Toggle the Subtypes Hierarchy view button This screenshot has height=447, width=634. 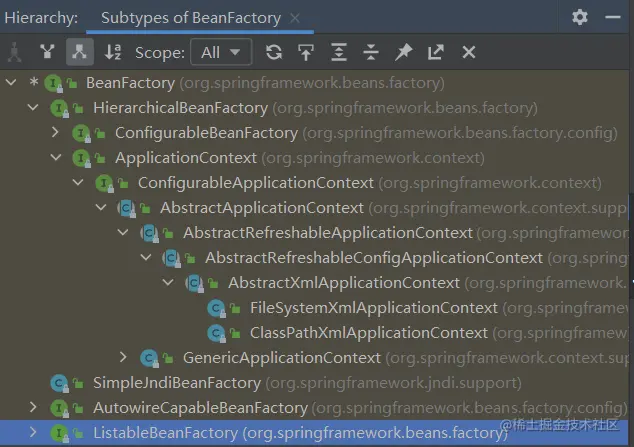[x=80, y=52]
